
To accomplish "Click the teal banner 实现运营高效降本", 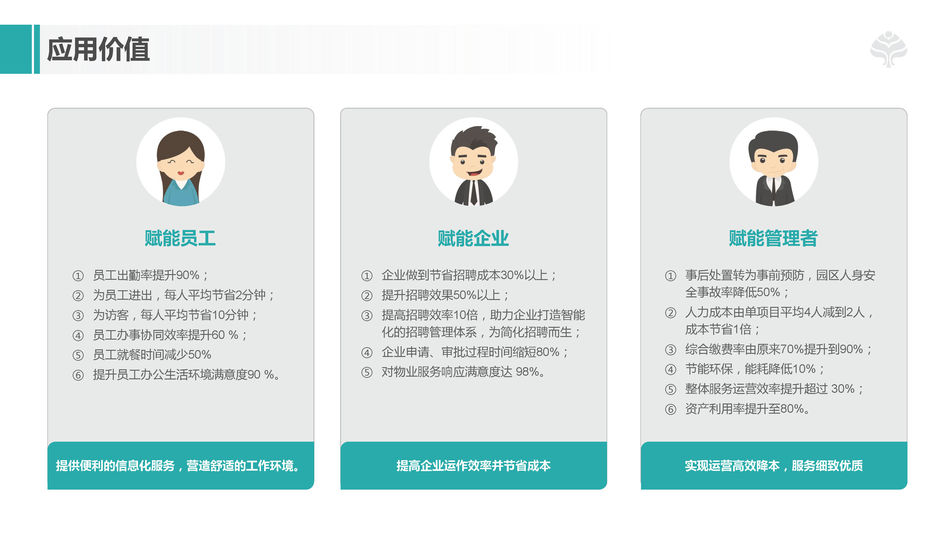I will [774, 466].
